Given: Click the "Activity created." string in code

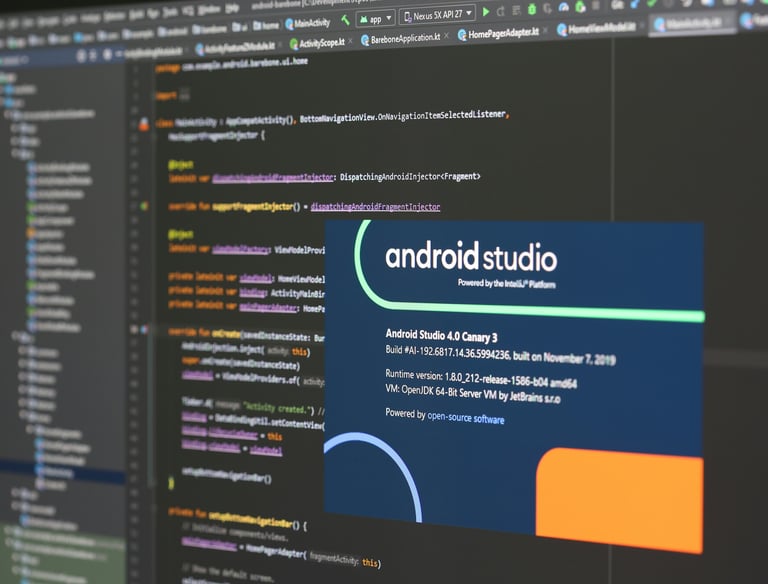Looking at the screenshot, I should click(278, 407).
